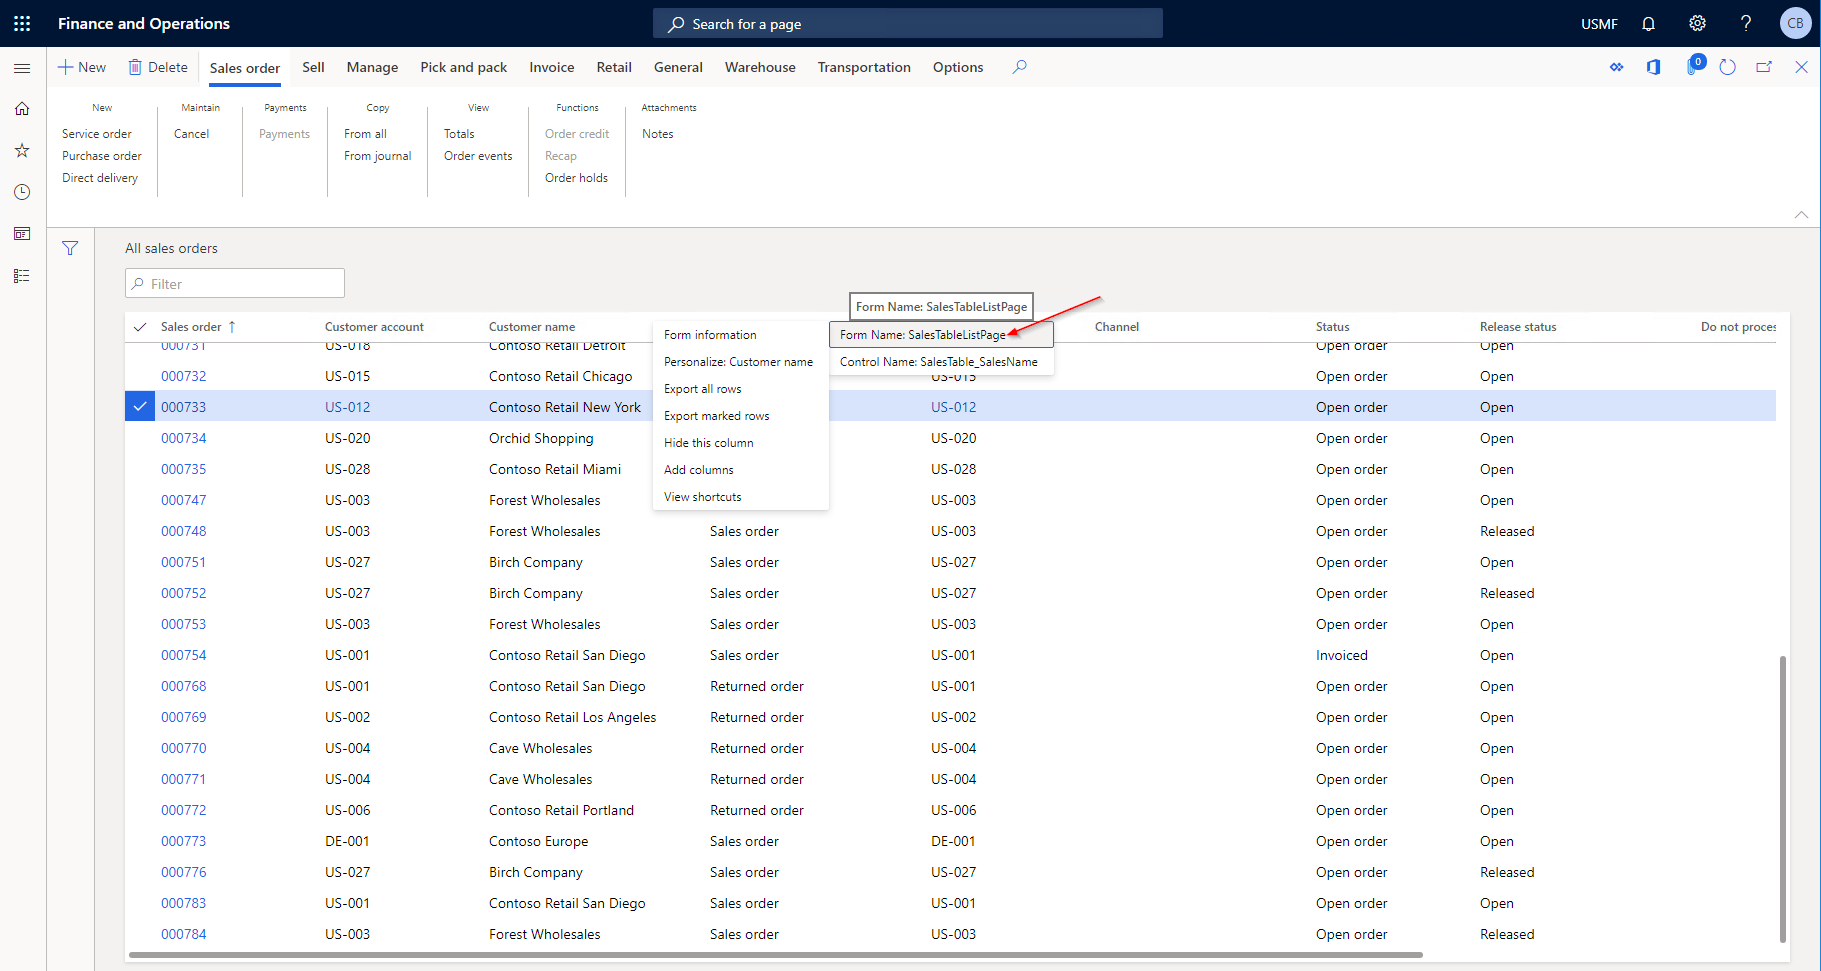Open Customer account column header menu

tap(374, 327)
